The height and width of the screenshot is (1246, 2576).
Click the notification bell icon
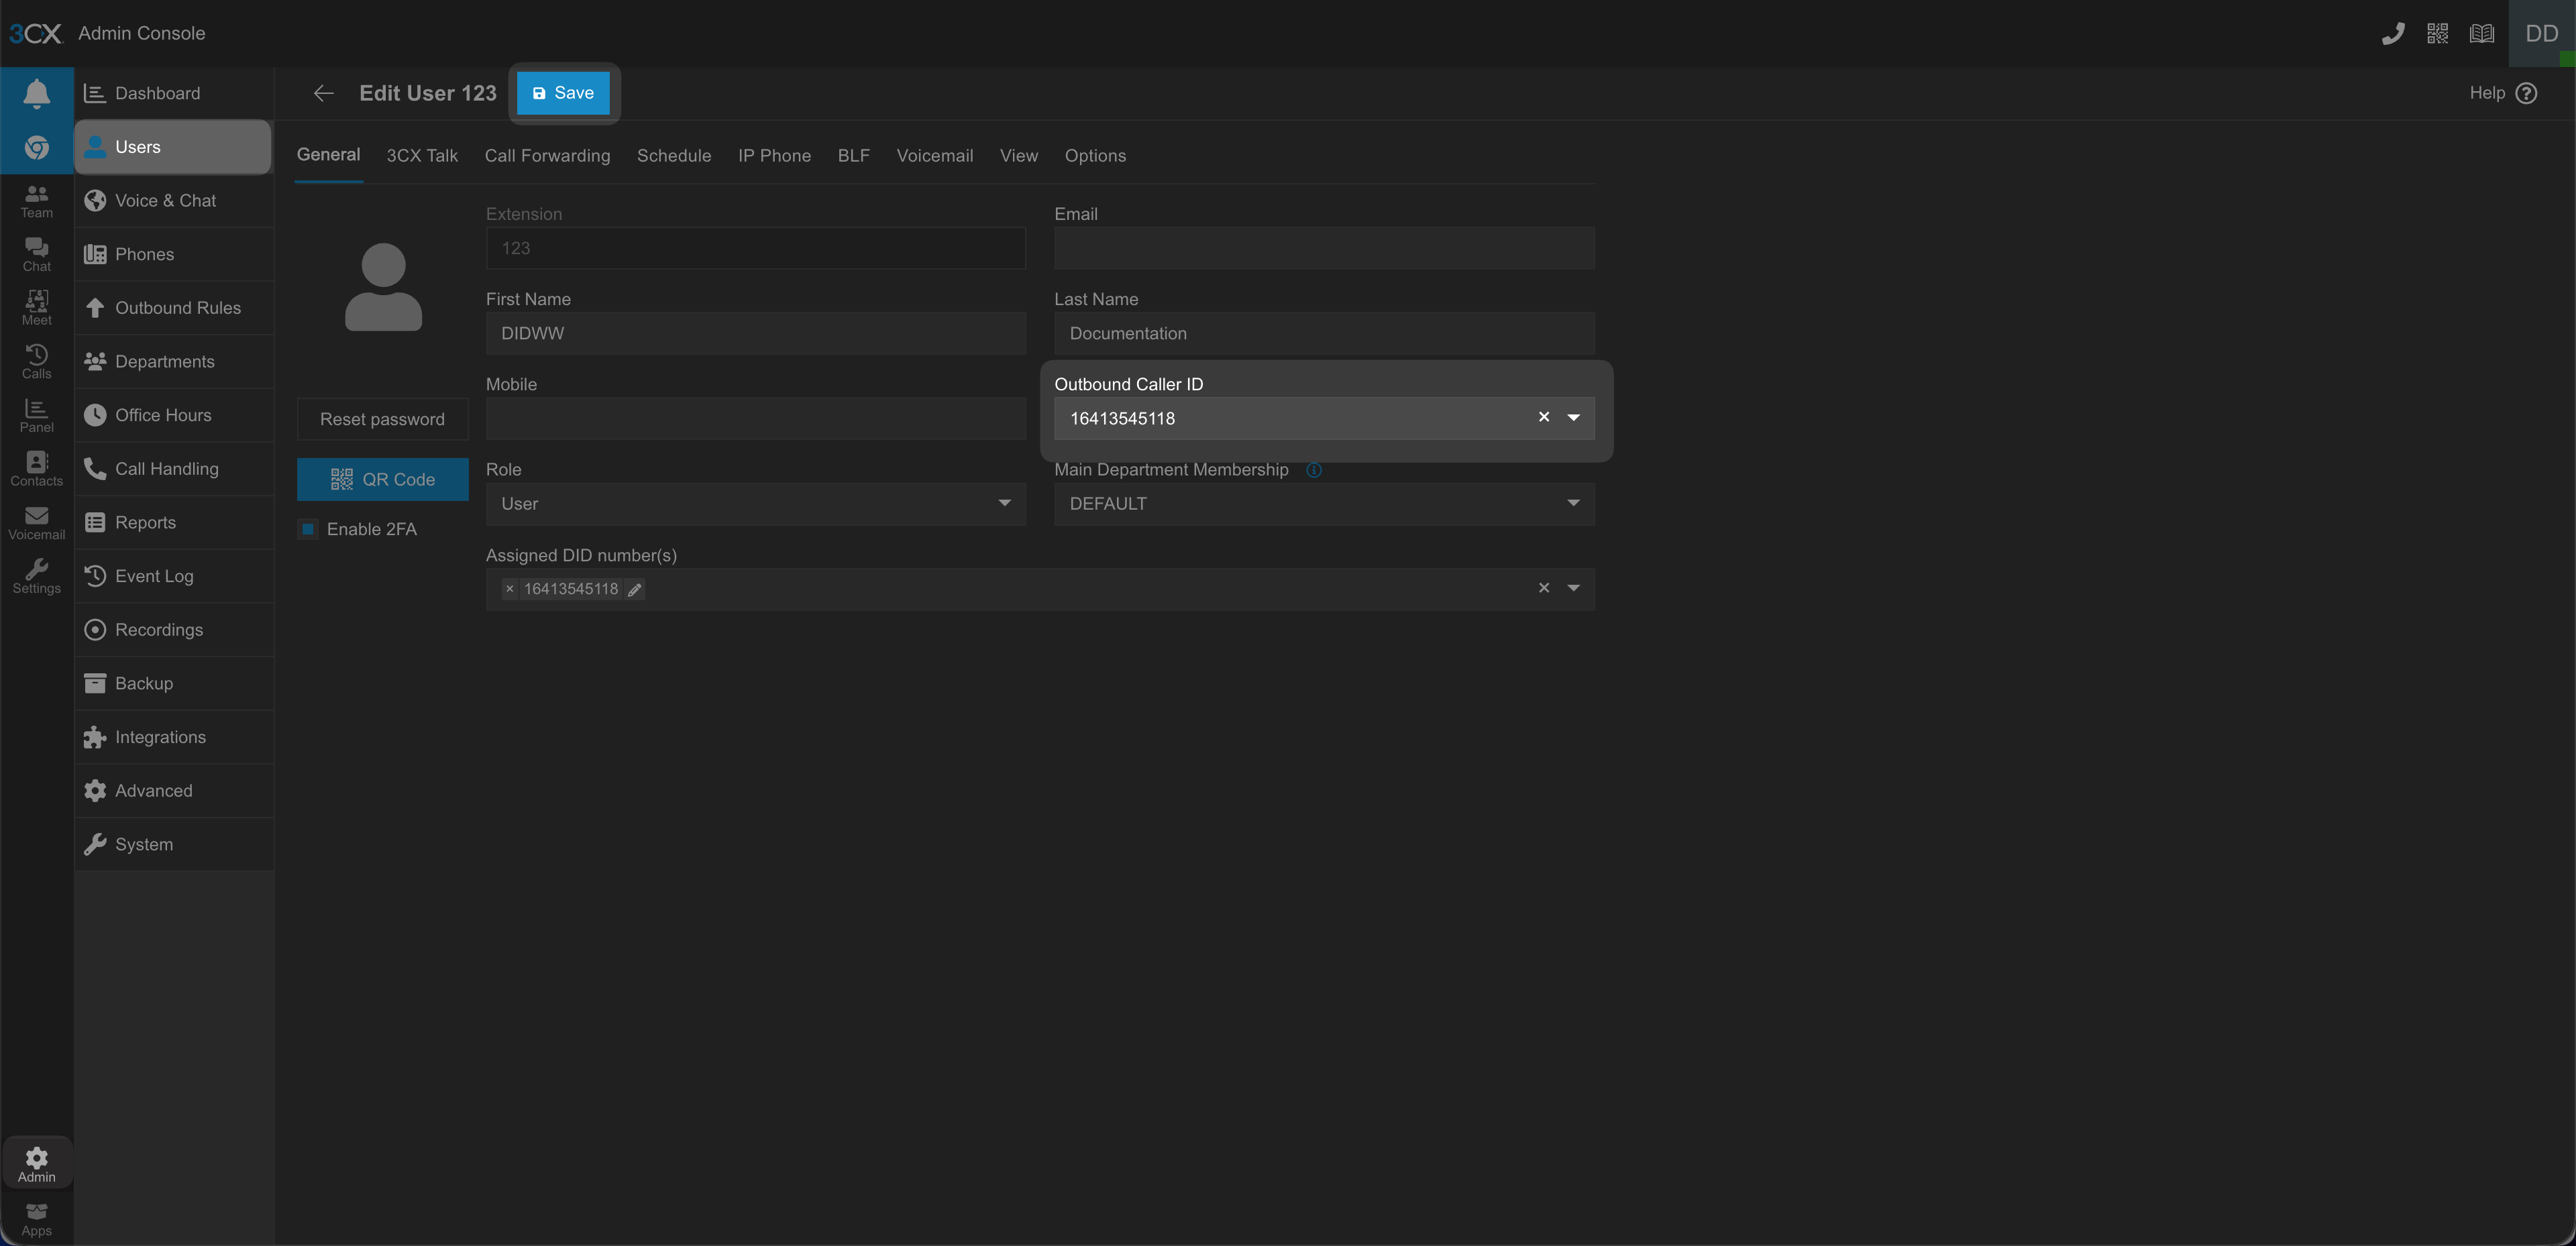point(36,93)
